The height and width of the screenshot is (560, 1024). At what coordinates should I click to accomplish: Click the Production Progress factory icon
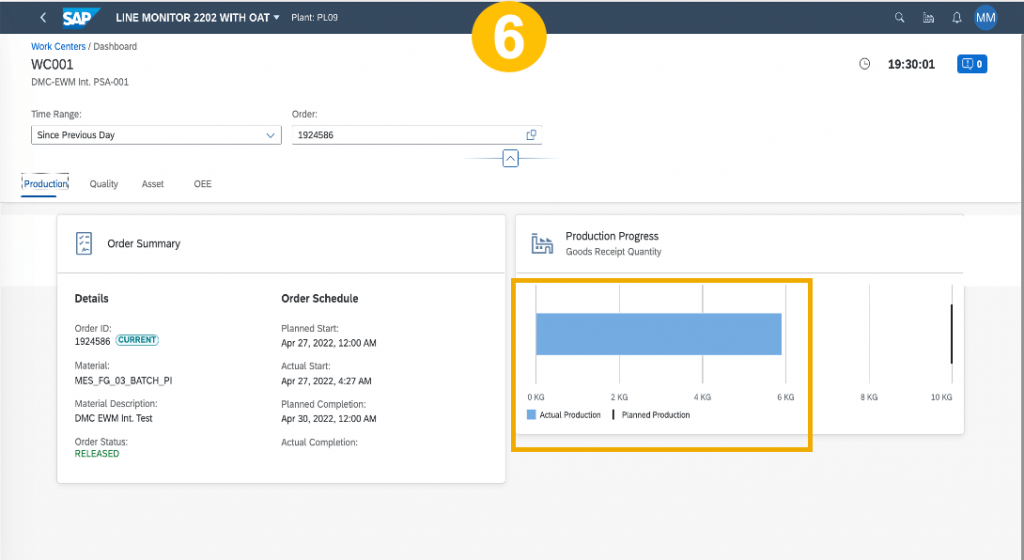542,243
